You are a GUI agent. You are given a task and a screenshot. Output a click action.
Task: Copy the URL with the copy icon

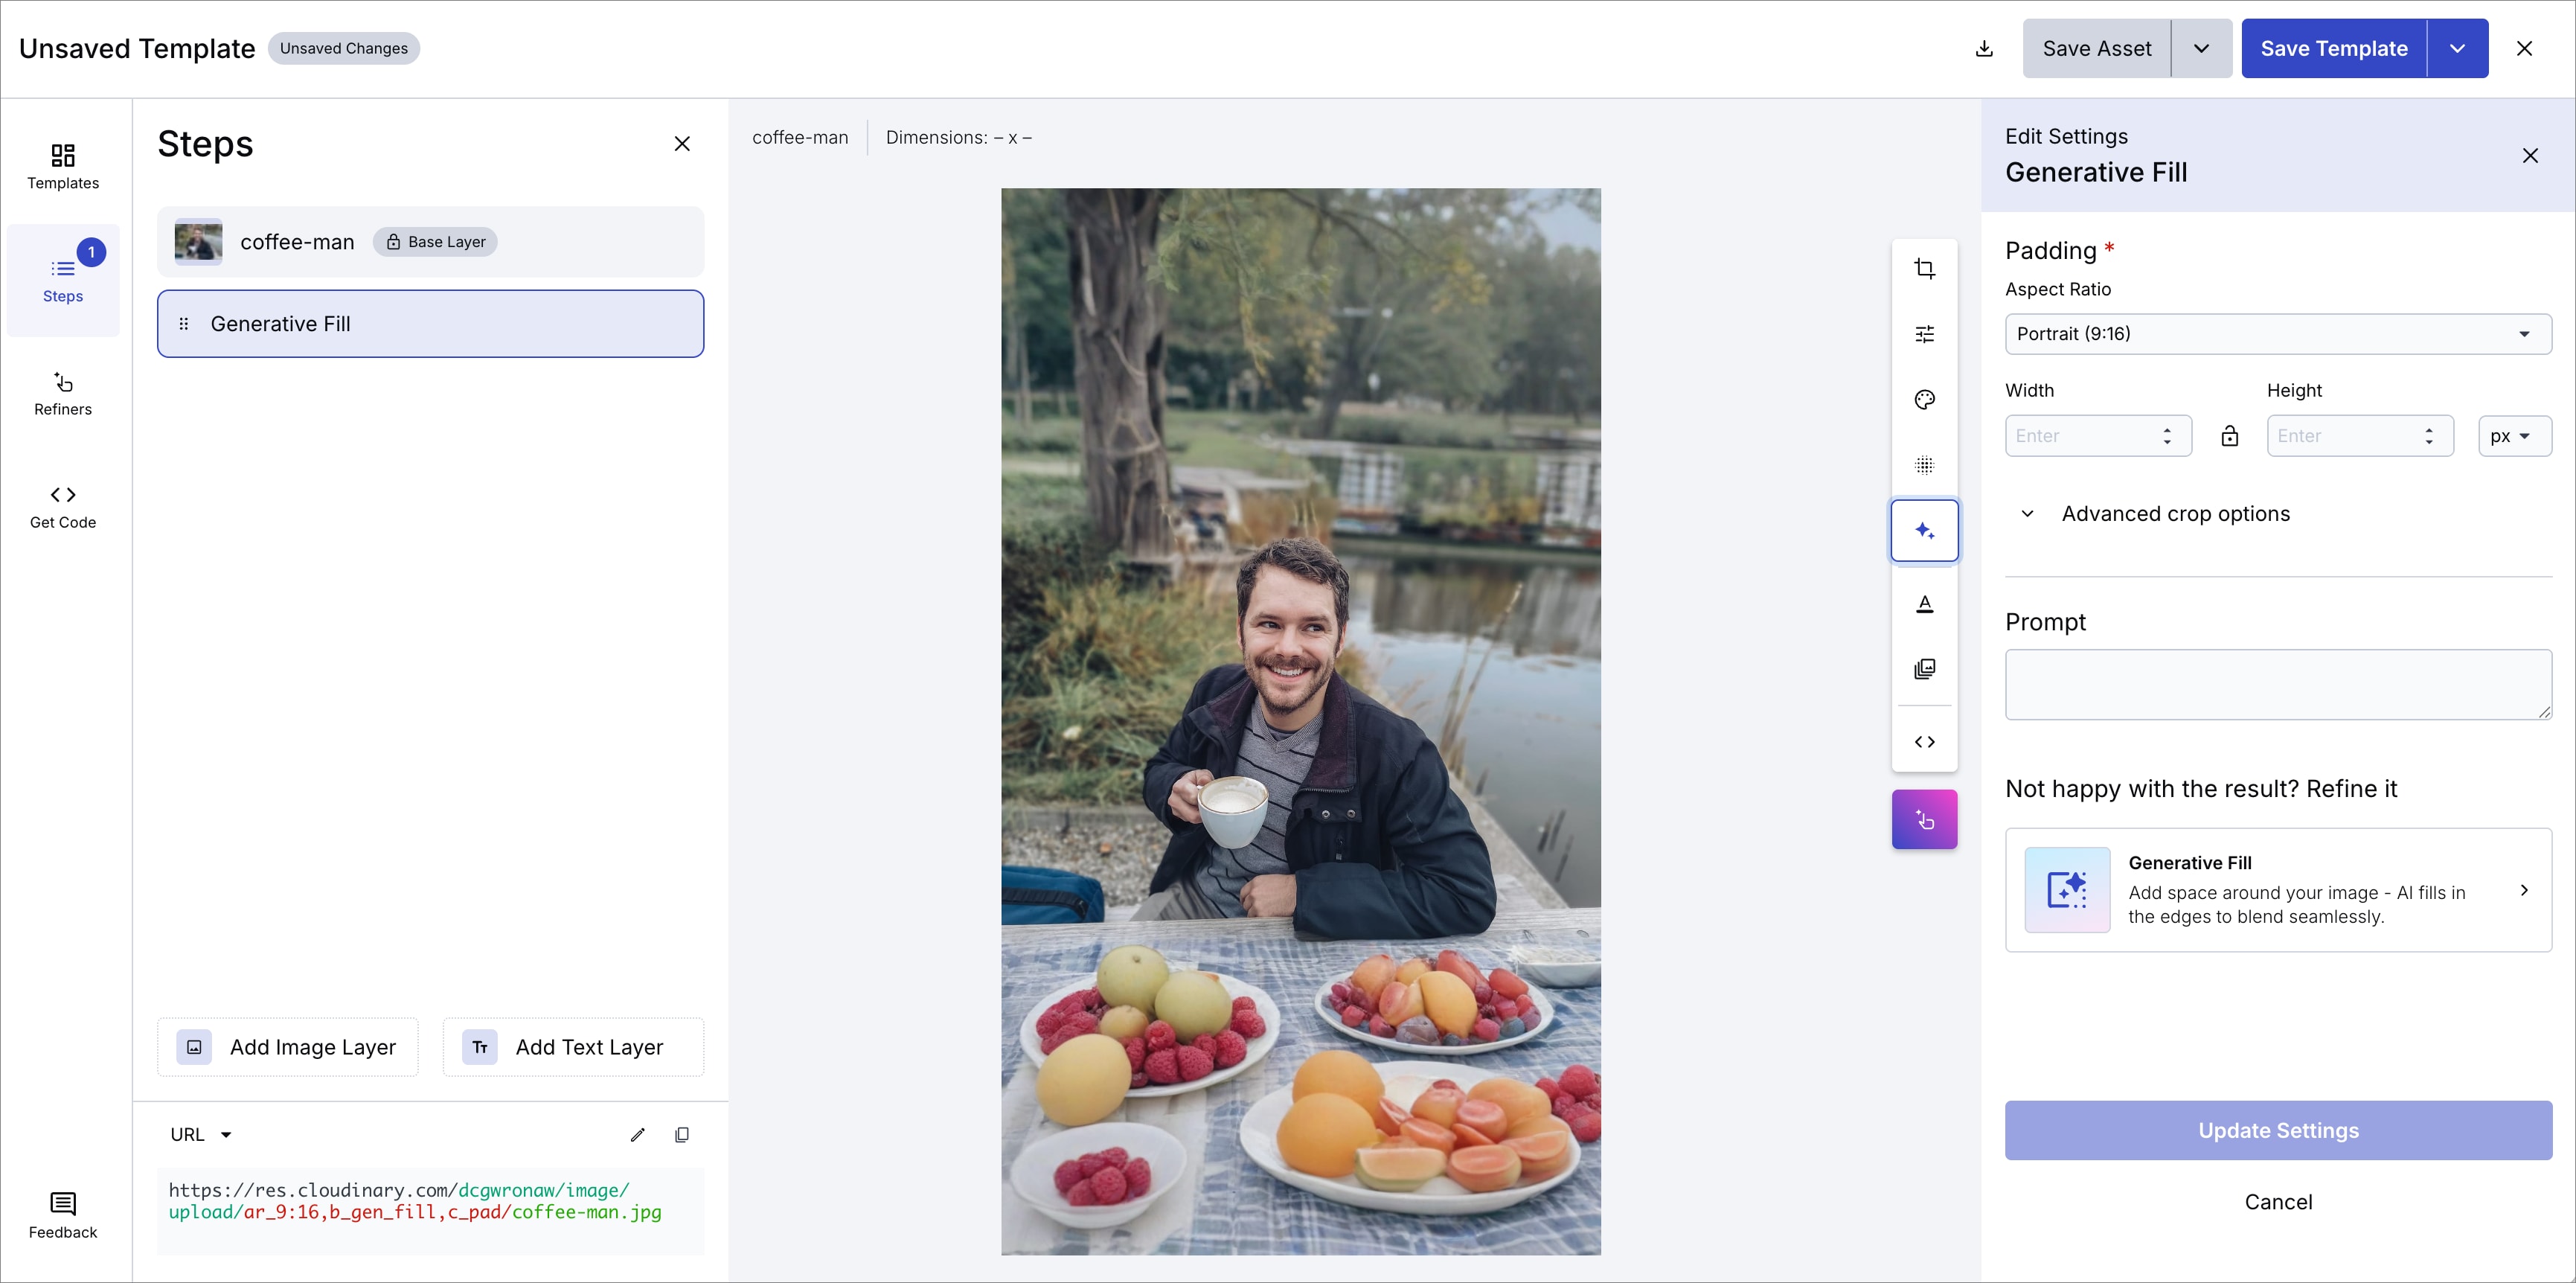tap(682, 1135)
